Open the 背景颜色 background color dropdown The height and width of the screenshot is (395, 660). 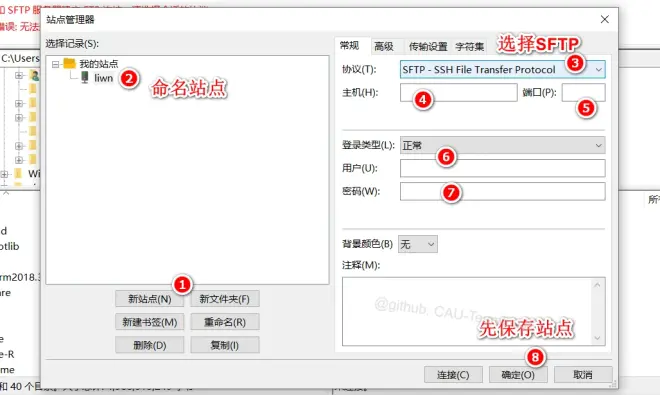click(418, 244)
